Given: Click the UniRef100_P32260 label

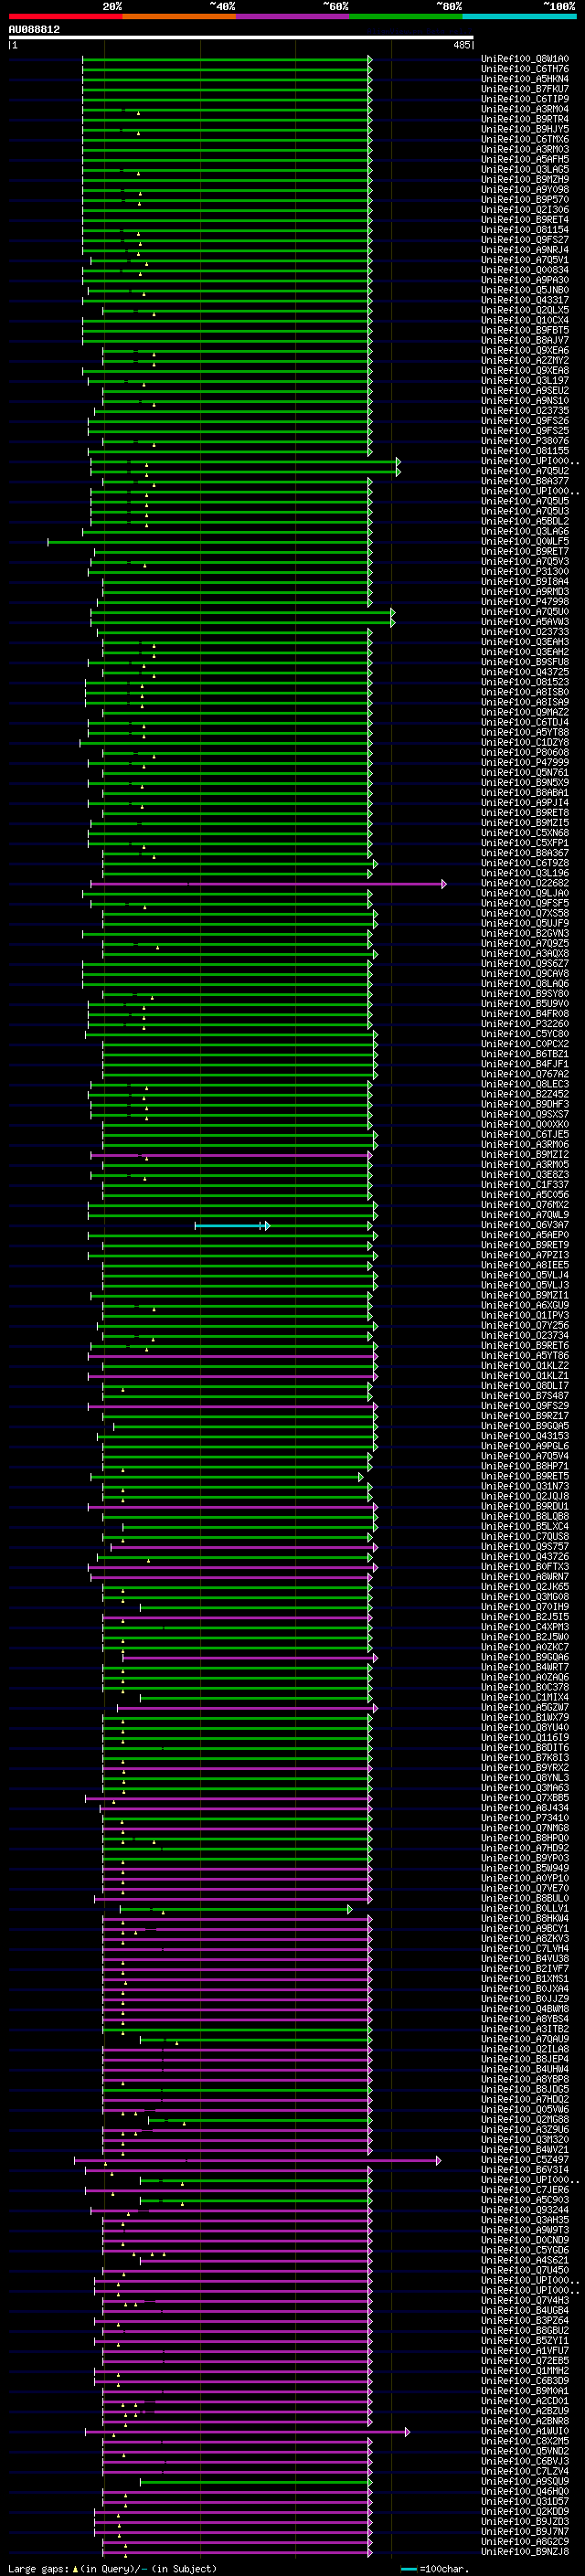Looking at the screenshot, I should pos(525,1024).
